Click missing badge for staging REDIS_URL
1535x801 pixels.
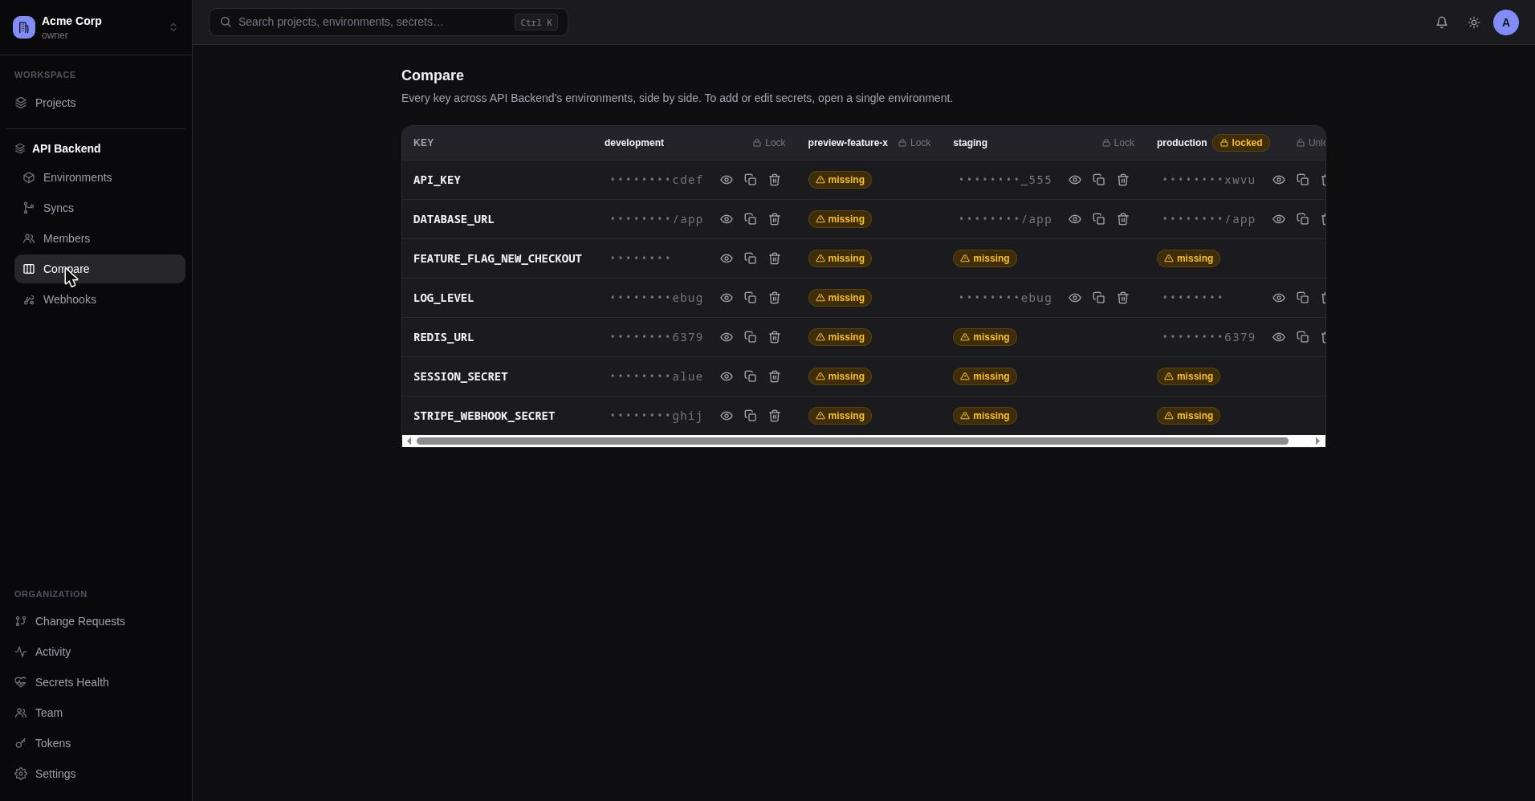(985, 337)
